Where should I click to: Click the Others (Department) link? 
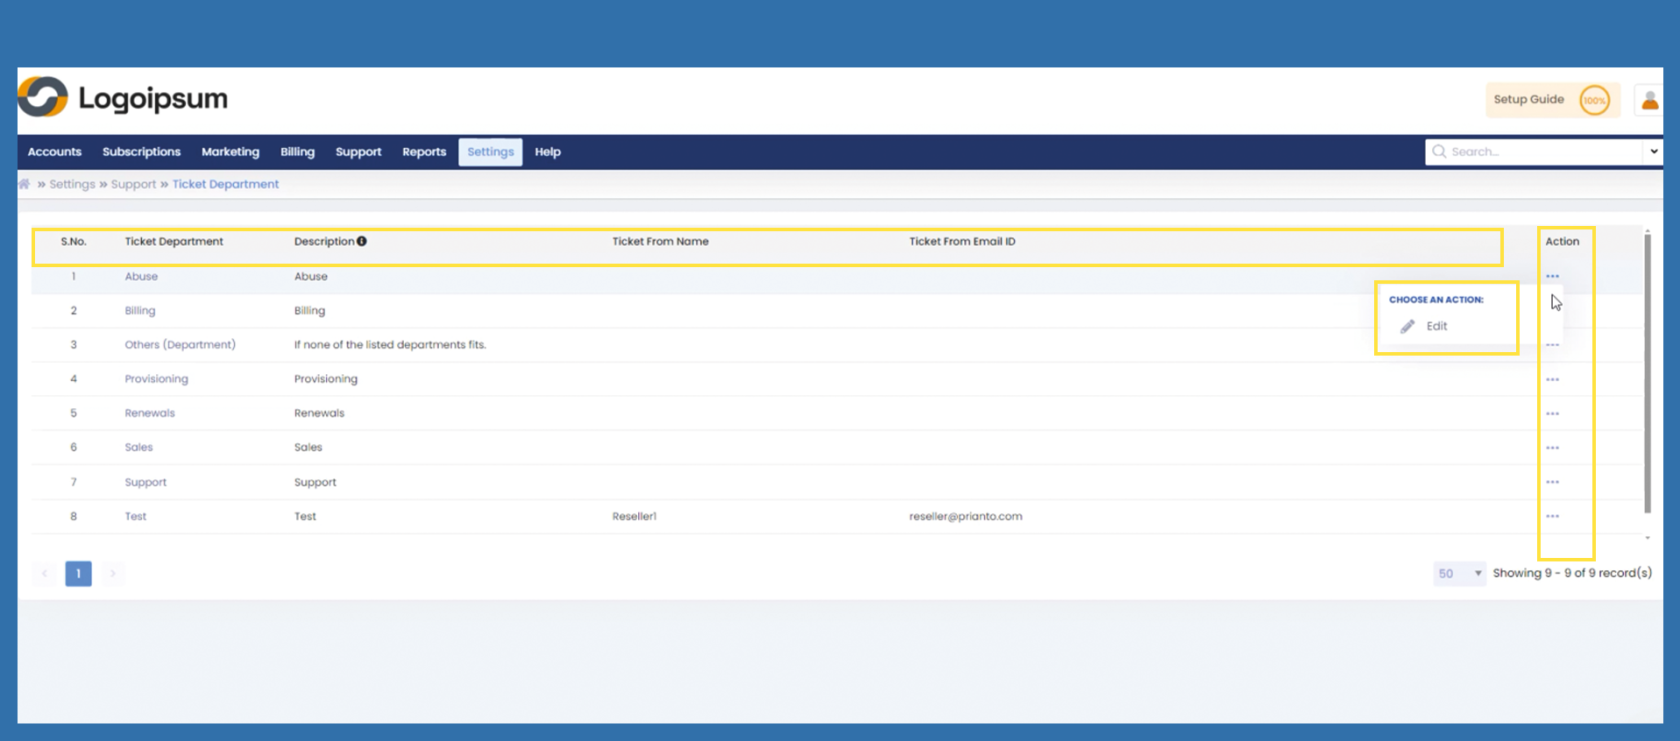click(180, 344)
